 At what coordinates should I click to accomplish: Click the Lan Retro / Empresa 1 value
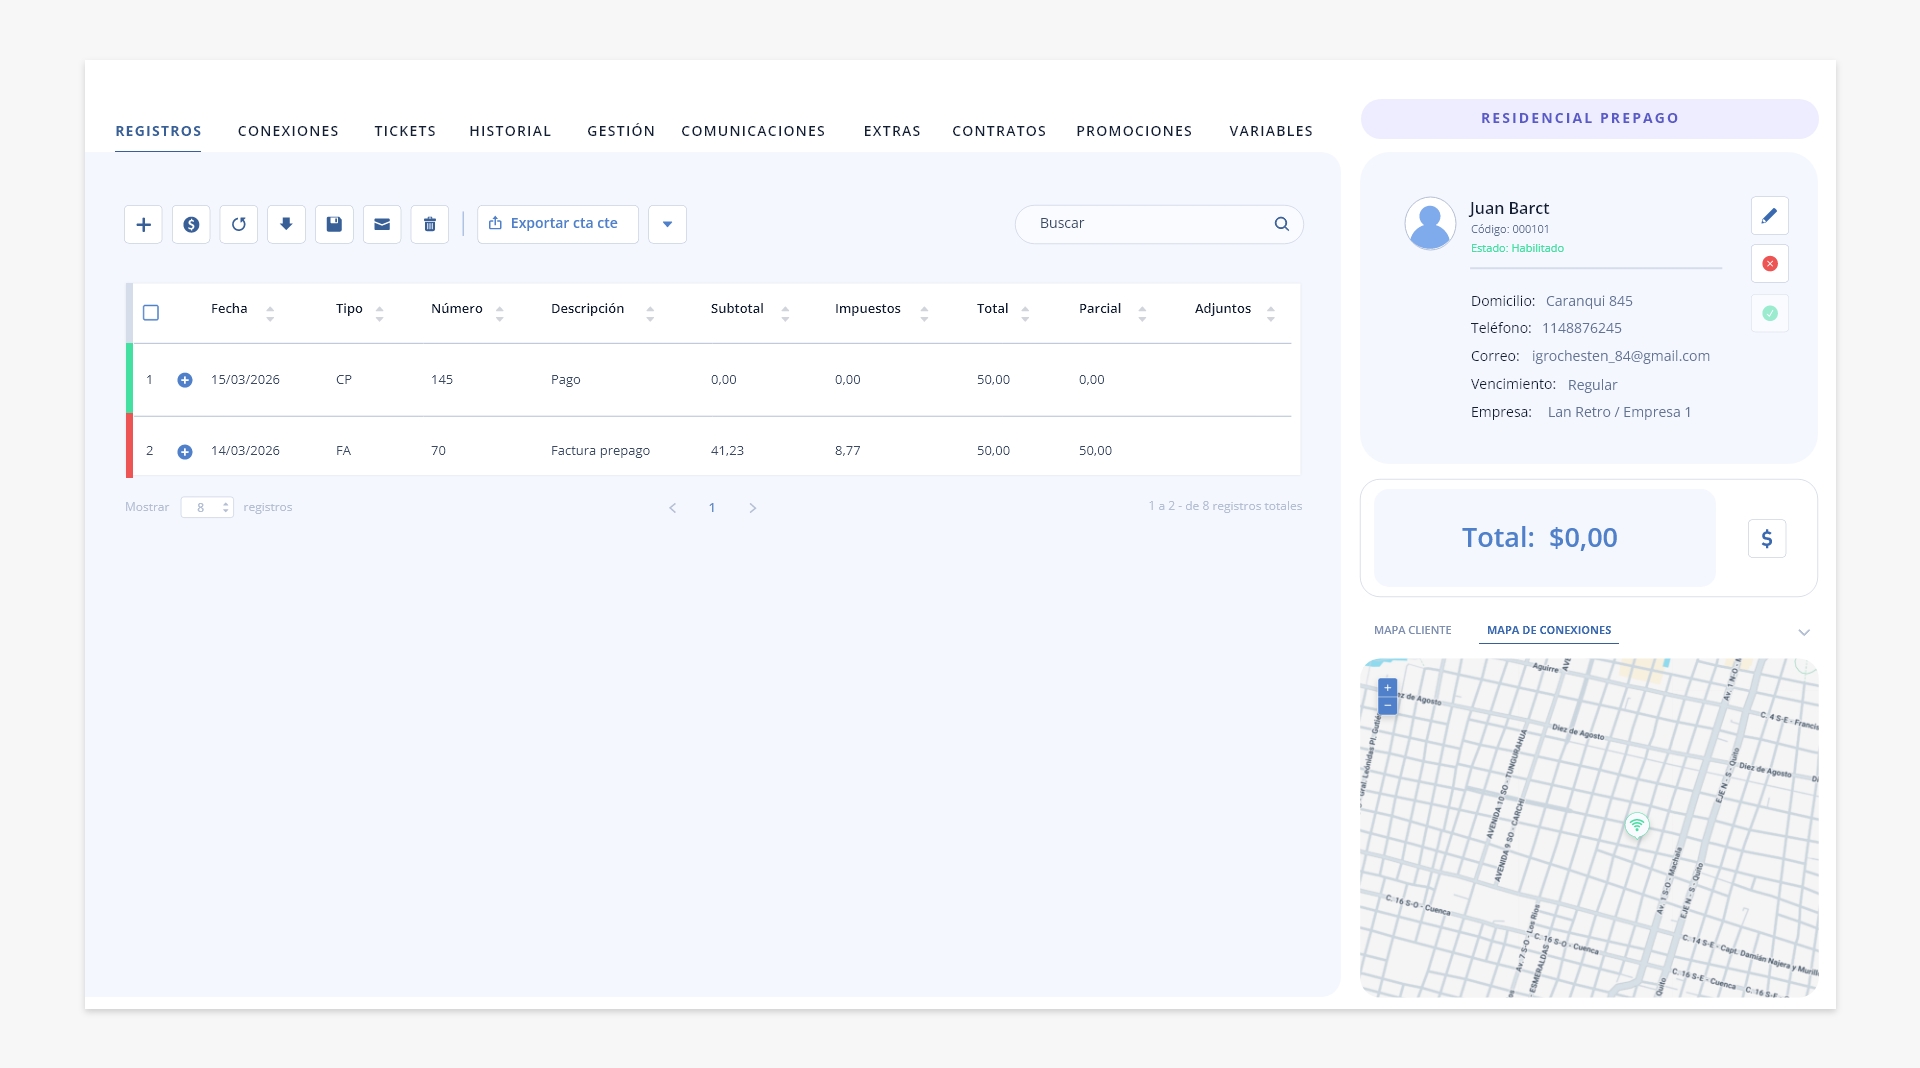pyautogui.click(x=1619, y=412)
